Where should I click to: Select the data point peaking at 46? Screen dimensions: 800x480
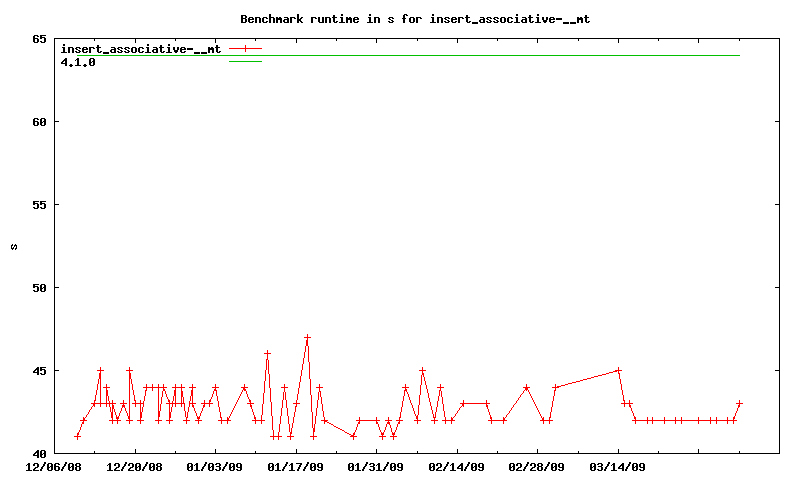click(267, 354)
